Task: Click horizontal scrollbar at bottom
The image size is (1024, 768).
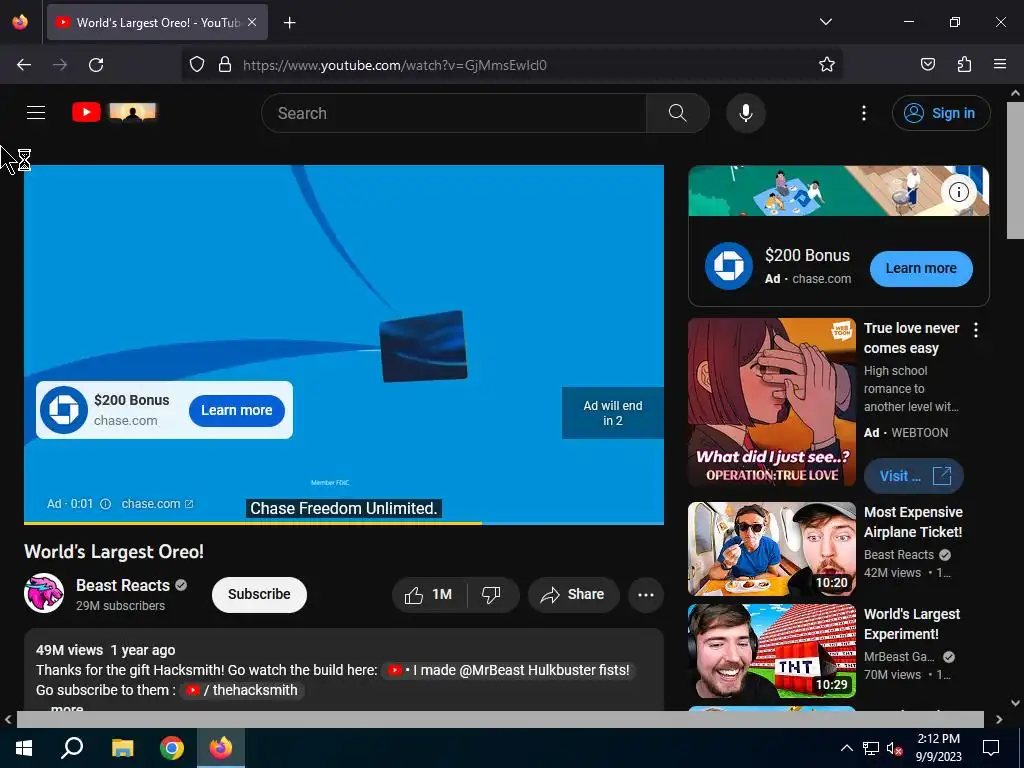Action: 500,719
